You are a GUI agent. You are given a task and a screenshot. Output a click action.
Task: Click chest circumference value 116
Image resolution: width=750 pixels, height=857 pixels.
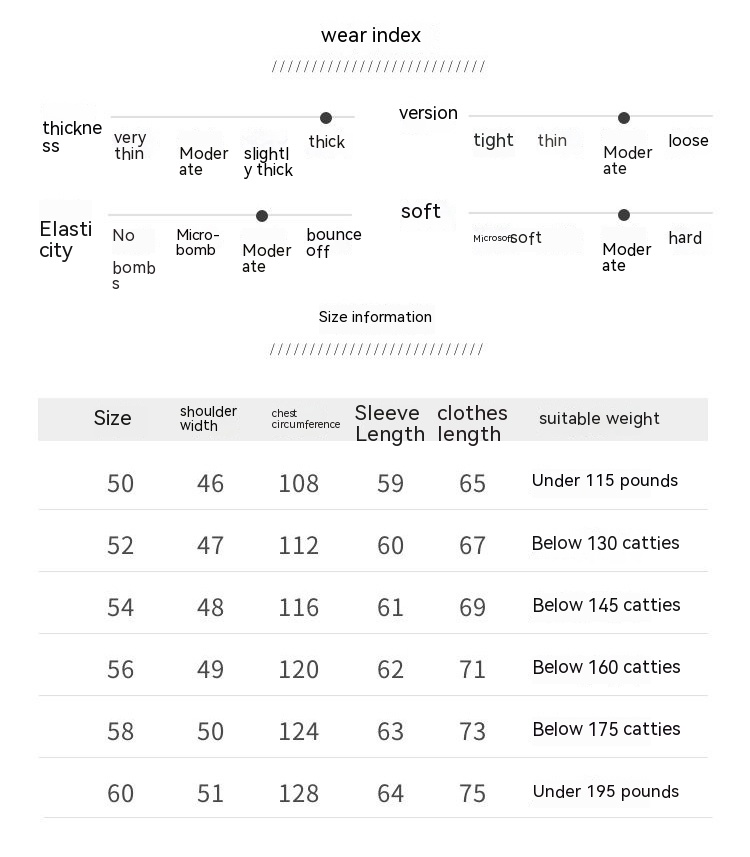[x=299, y=608]
